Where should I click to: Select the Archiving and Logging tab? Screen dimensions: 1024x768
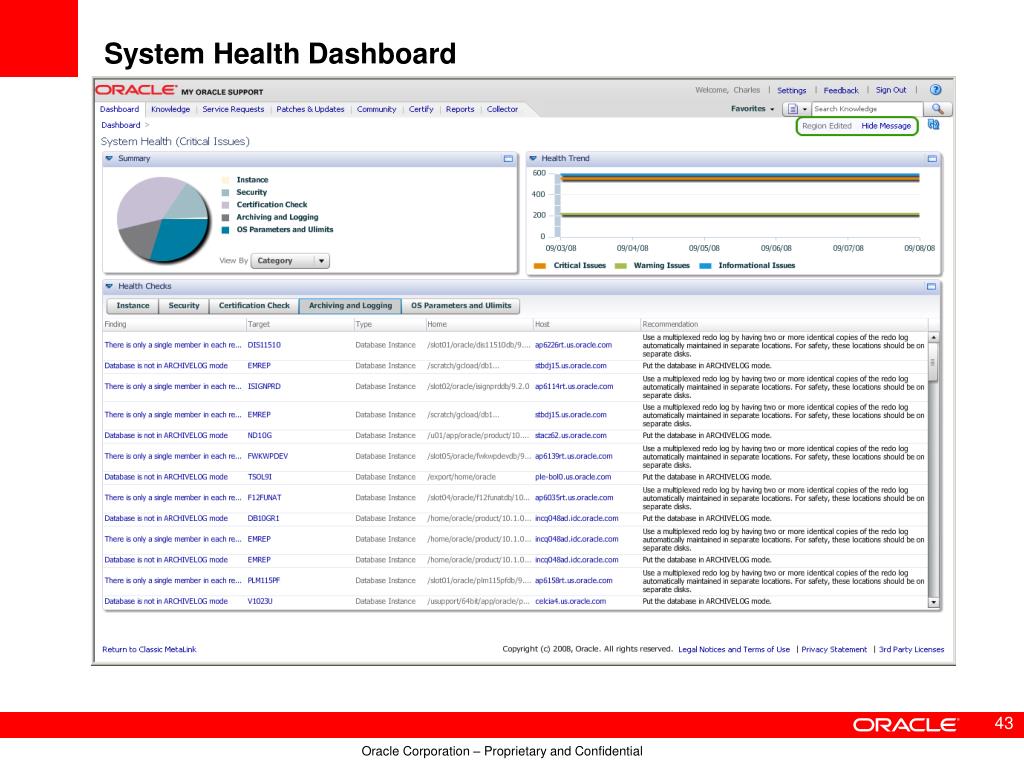tap(350, 306)
